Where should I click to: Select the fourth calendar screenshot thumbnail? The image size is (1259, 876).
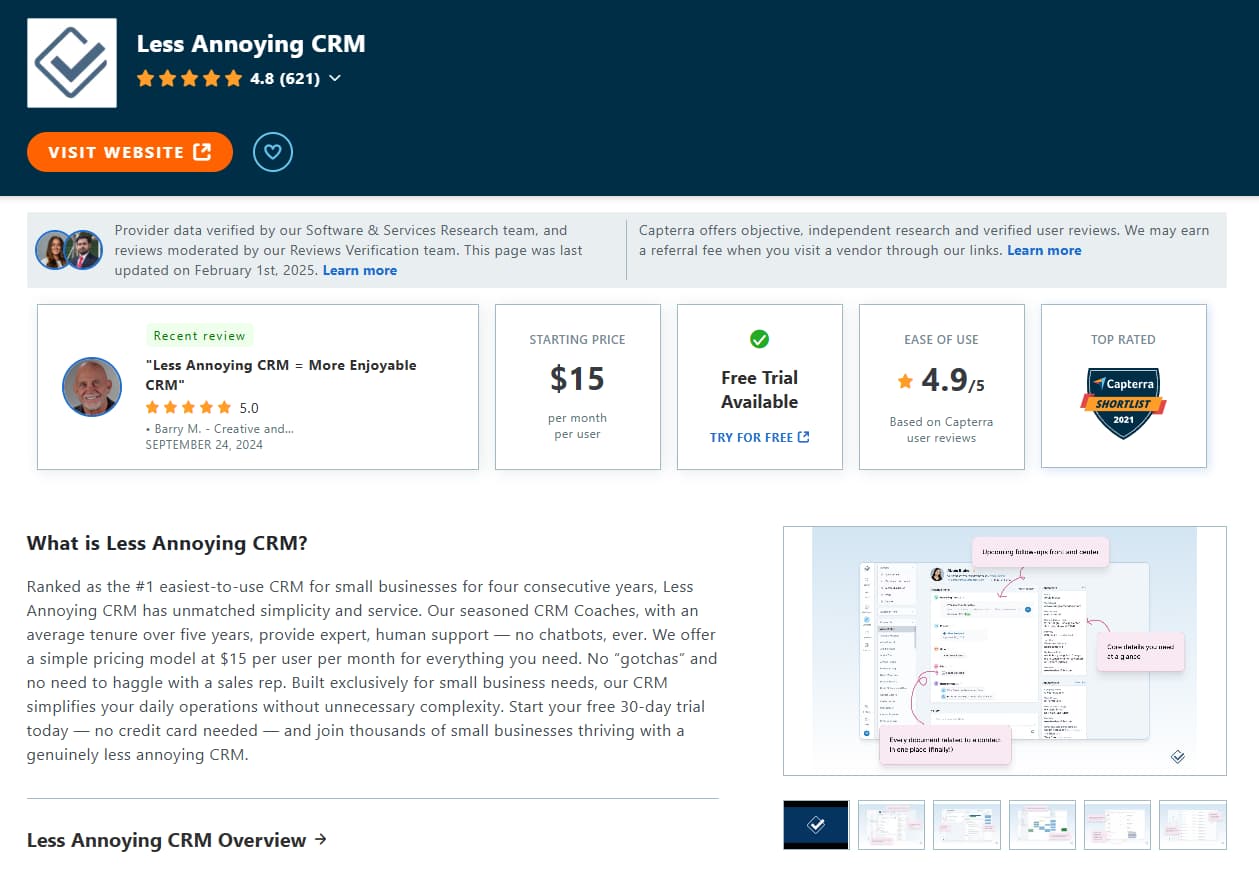tap(1043, 825)
